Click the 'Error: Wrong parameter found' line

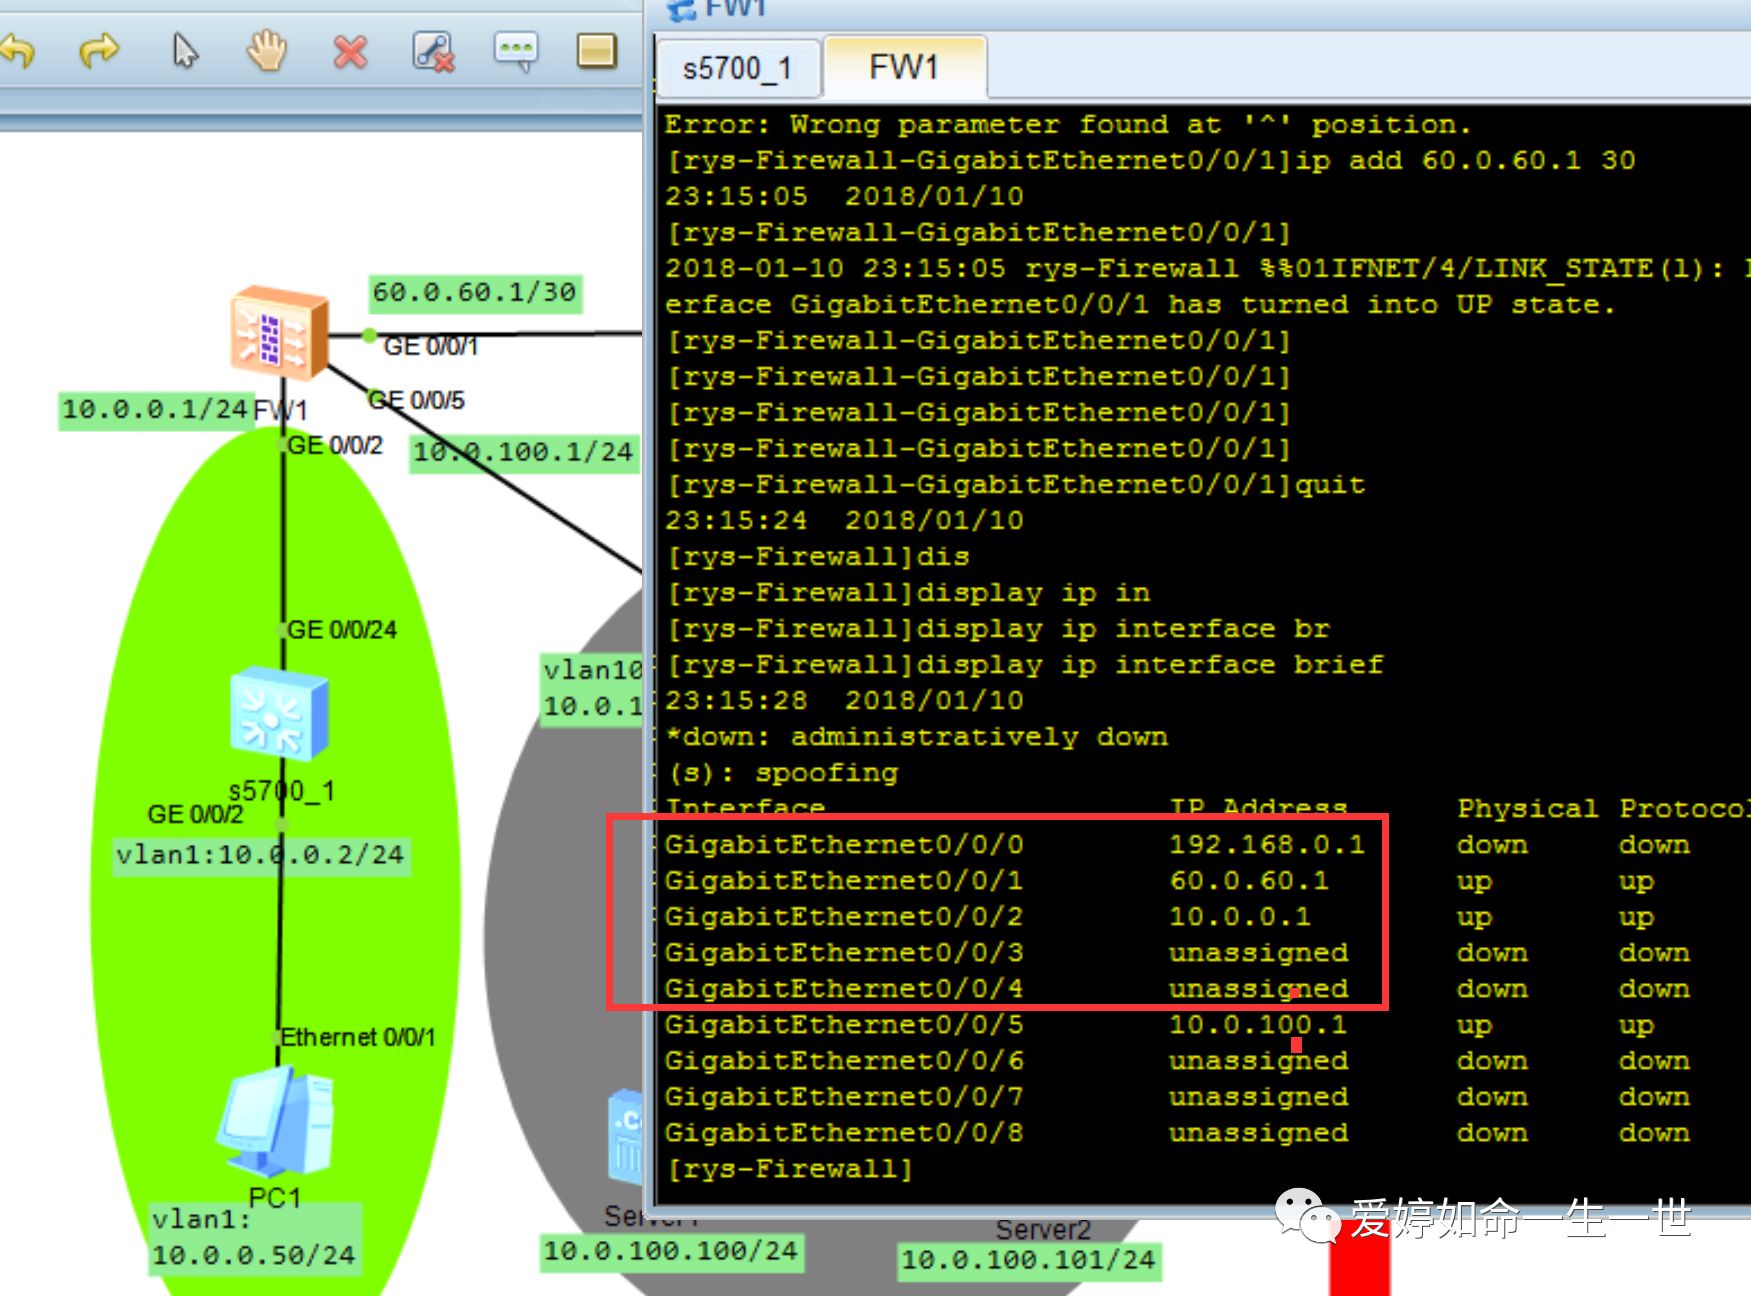click(x=1068, y=124)
